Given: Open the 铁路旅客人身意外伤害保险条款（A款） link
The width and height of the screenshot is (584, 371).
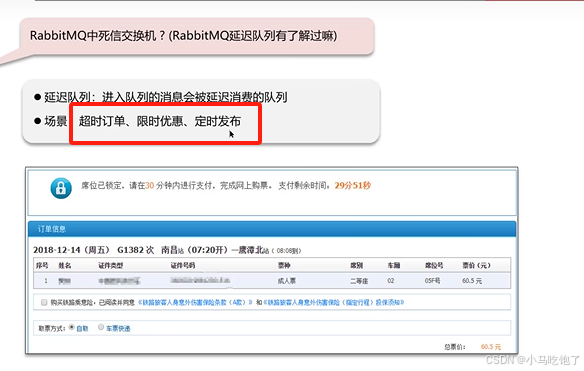Looking at the screenshot, I should coord(195,302).
